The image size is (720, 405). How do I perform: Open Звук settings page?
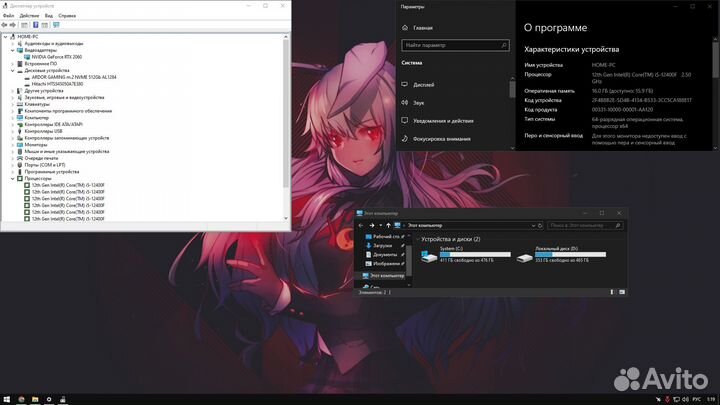pyautogui.click(x=413, y=103)
